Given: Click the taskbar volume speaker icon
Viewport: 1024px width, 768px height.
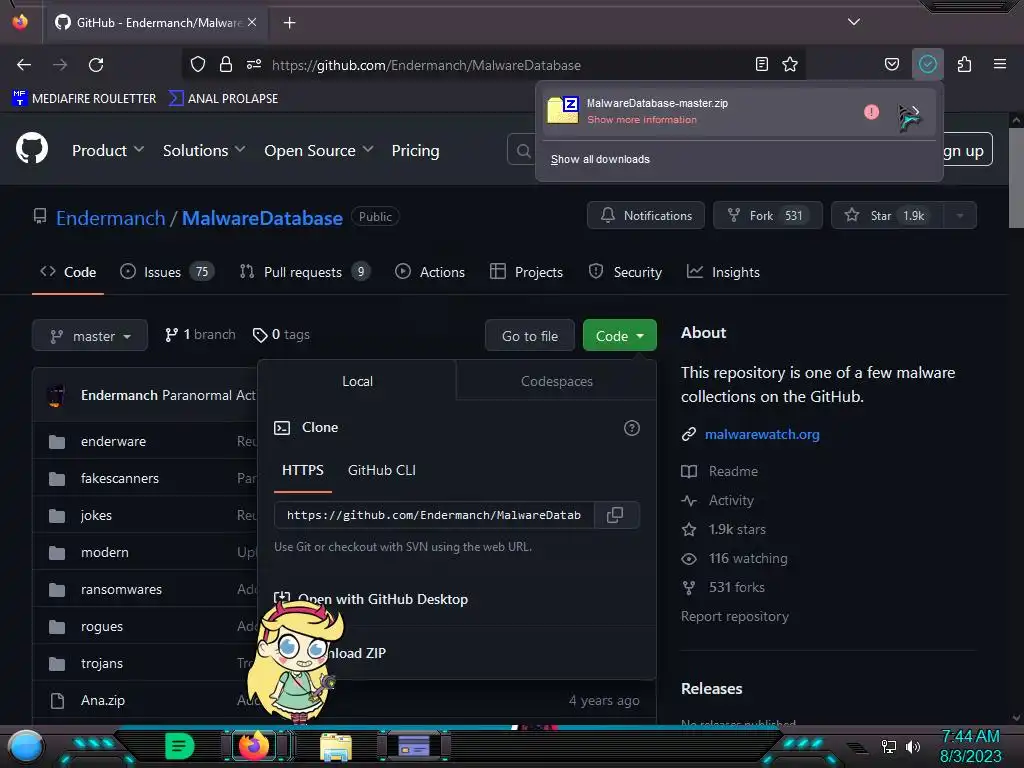Looking at the screenshot, I should pos(913,746).
